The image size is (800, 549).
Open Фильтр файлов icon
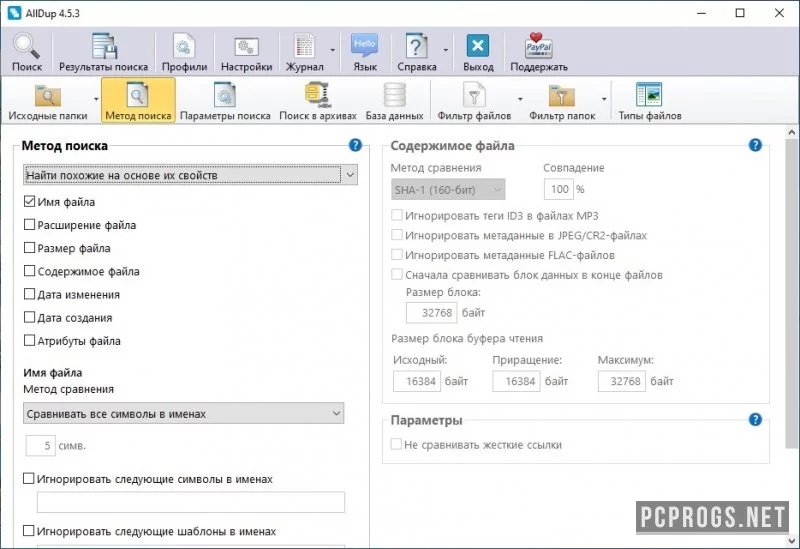point(474,101)
